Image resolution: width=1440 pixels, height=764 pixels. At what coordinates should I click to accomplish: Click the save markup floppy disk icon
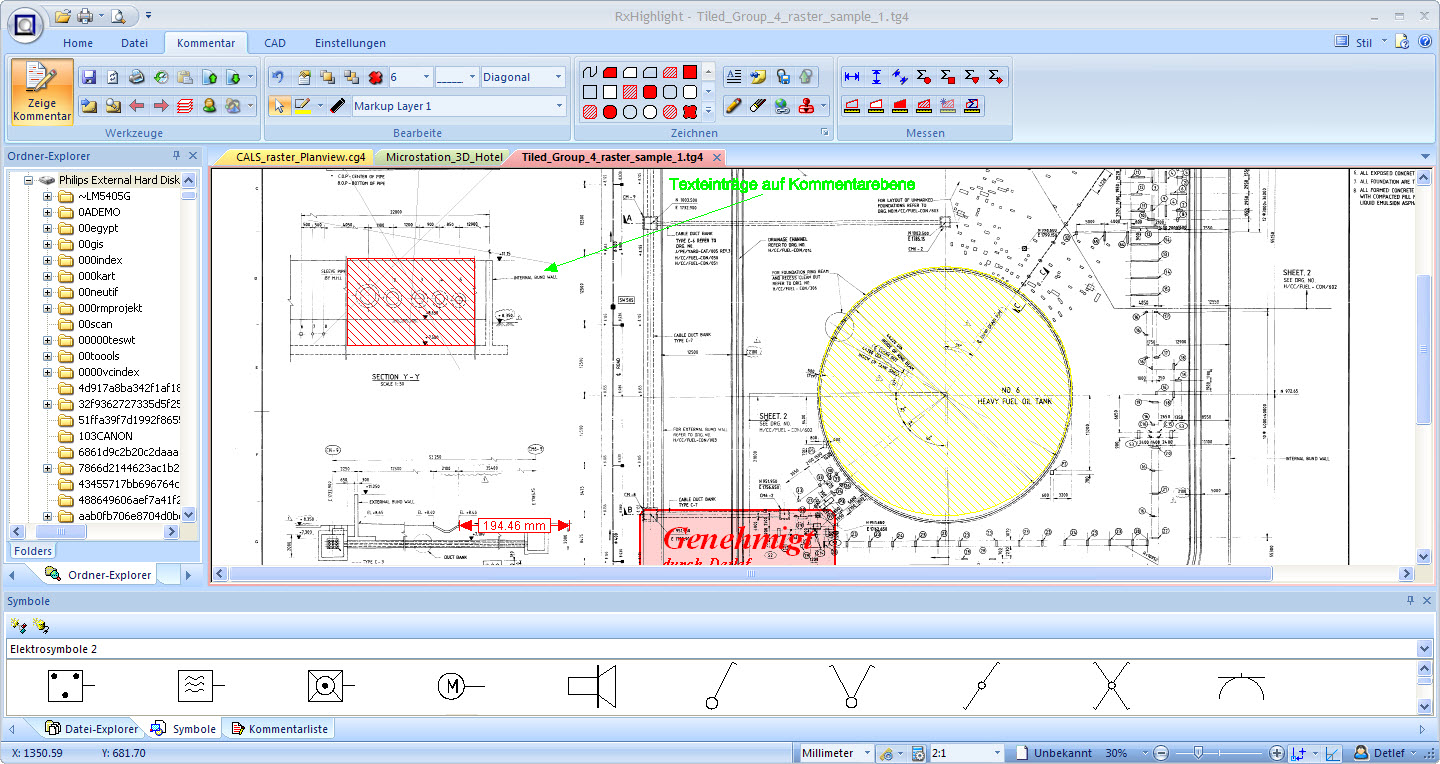89,77
